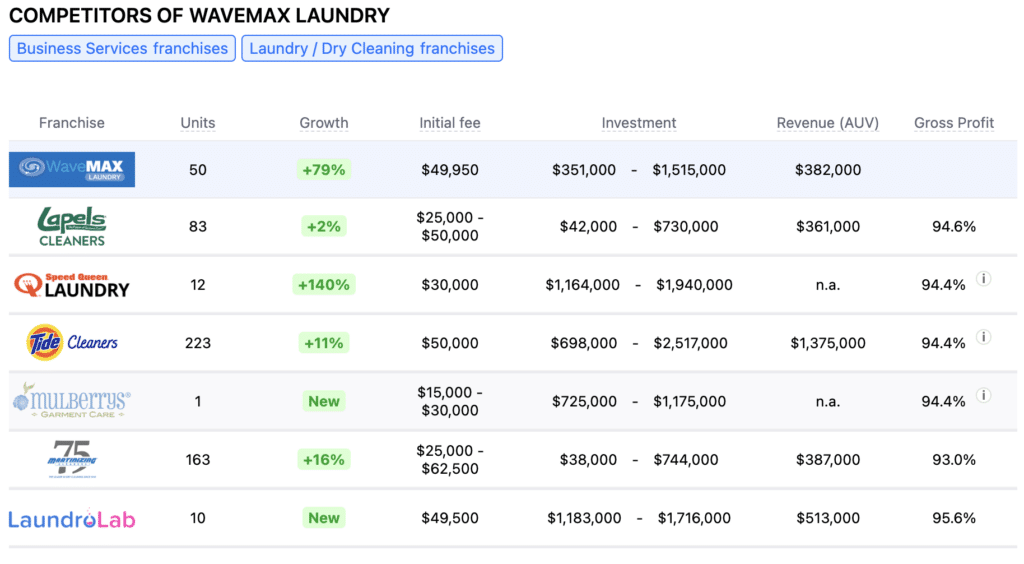Click the New badge in Mulberrys row
This screenshot has height=564, width=1024.
(x=324, y=401)
